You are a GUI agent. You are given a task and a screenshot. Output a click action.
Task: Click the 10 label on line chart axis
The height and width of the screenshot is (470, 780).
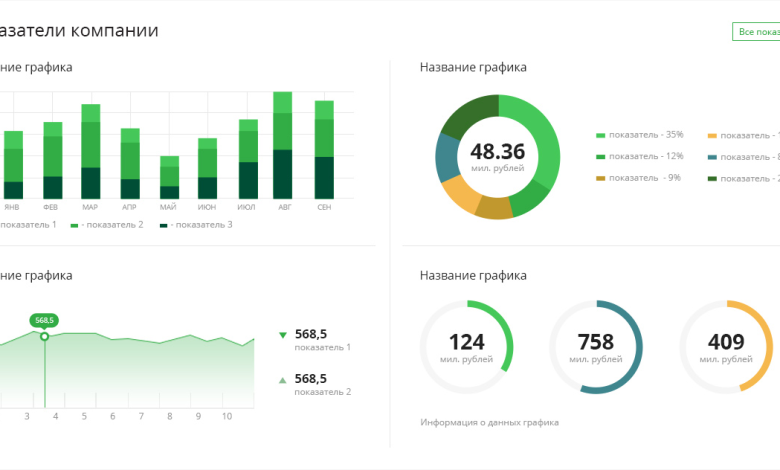pyautogui.click(x=227, y=416)
